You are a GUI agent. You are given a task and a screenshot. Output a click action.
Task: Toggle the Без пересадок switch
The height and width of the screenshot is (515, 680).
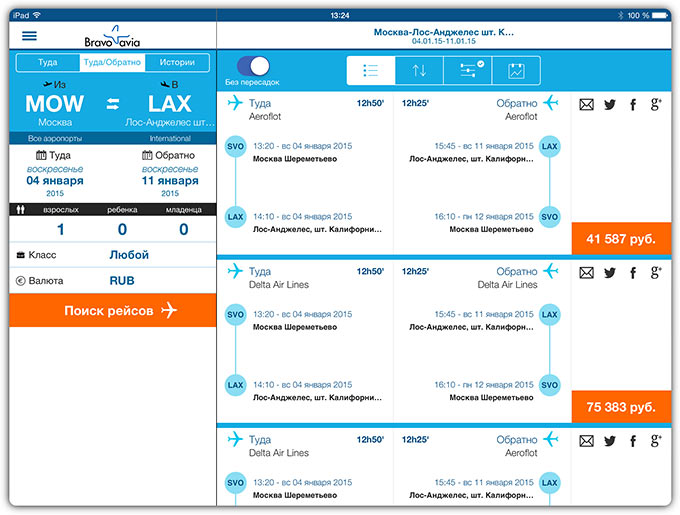[x=253, y=66]
